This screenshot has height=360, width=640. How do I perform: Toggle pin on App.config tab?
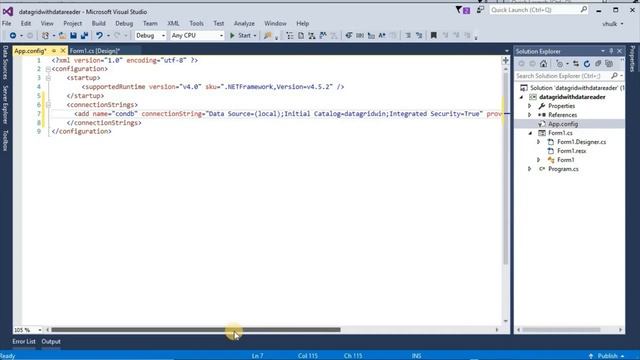pos(54,51)
